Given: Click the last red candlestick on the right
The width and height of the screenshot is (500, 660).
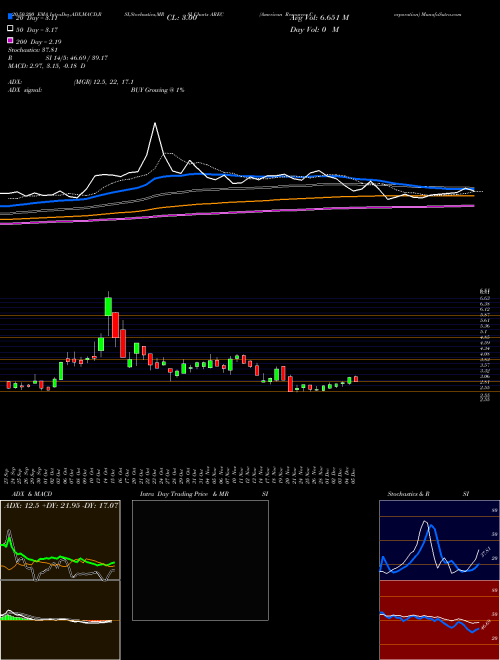Looking at the screenshot, I should [x=356, y=379].
